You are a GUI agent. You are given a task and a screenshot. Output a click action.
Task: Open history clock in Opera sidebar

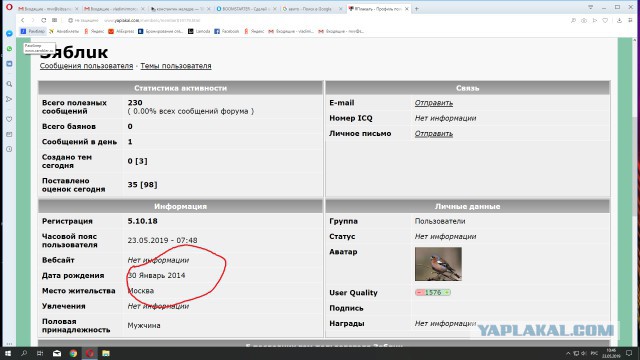pyautogui.click(x=9, y=149)
